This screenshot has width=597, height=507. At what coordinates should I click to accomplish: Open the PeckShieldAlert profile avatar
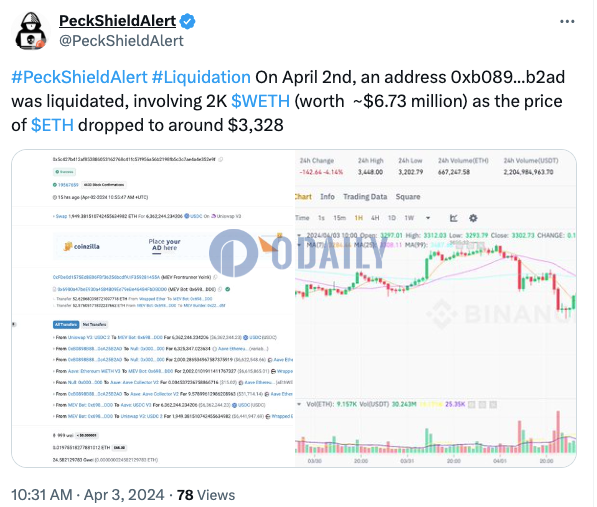[x=31, y=31]
